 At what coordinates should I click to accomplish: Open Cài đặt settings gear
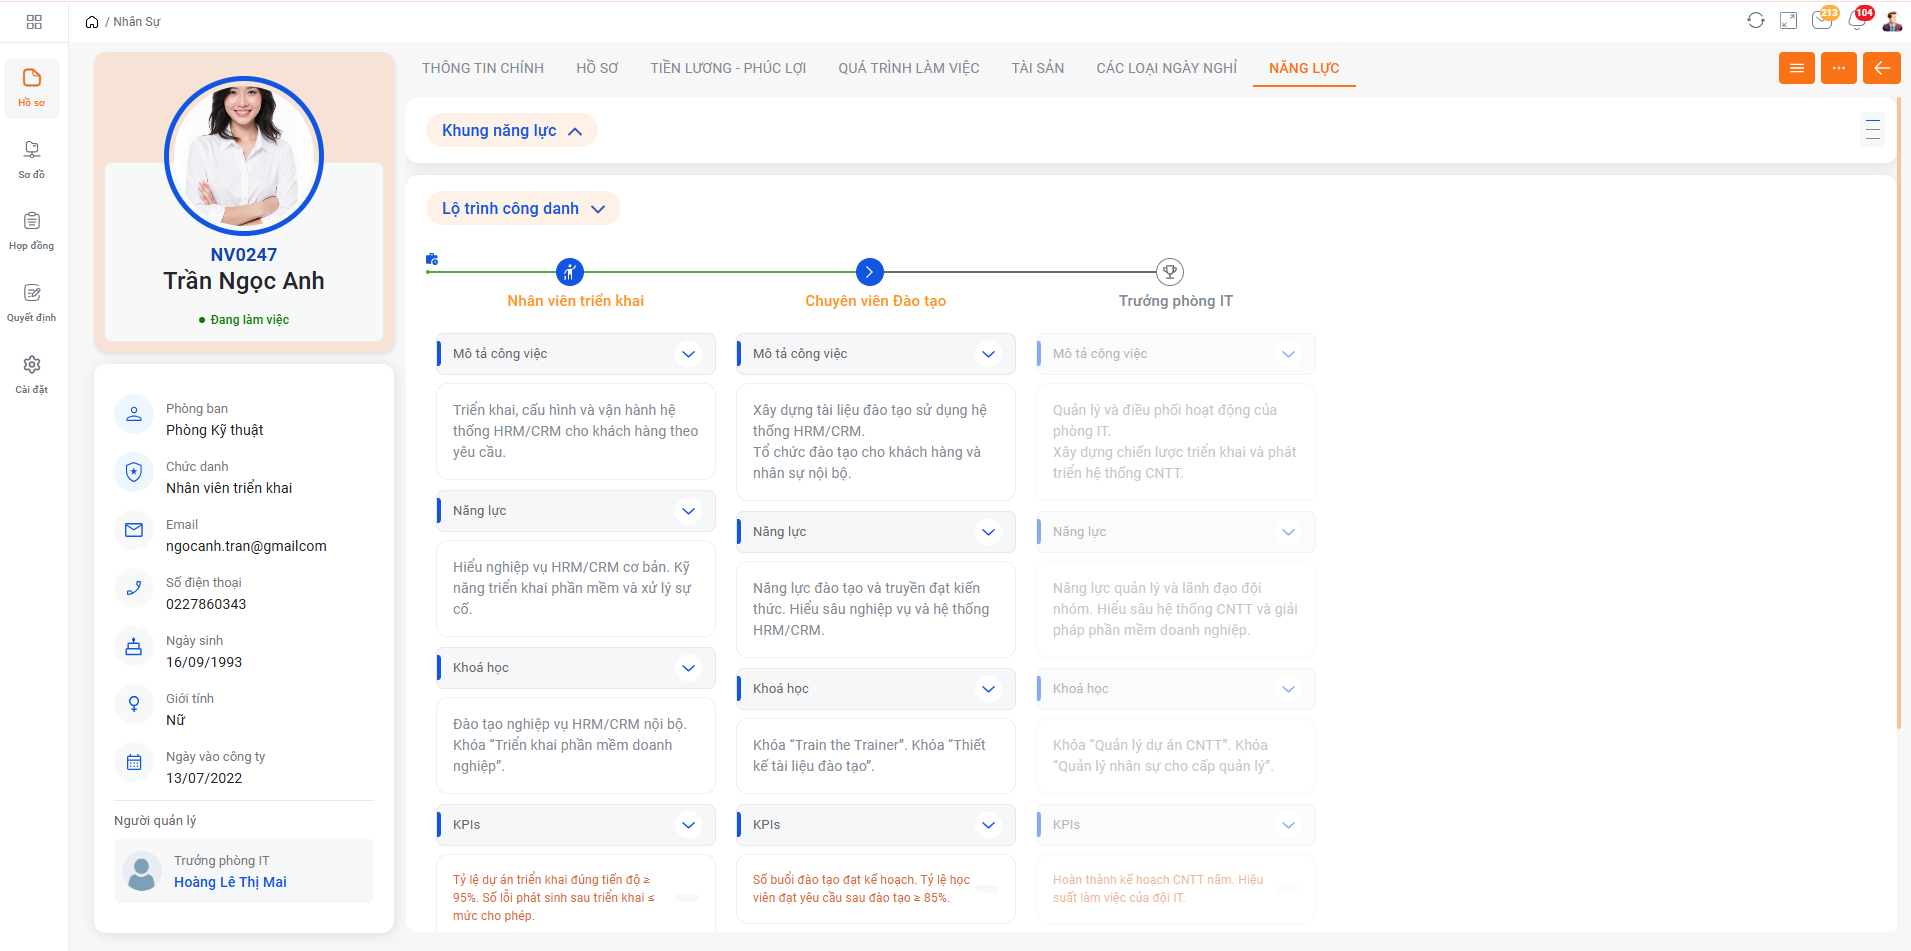point(32,374)
